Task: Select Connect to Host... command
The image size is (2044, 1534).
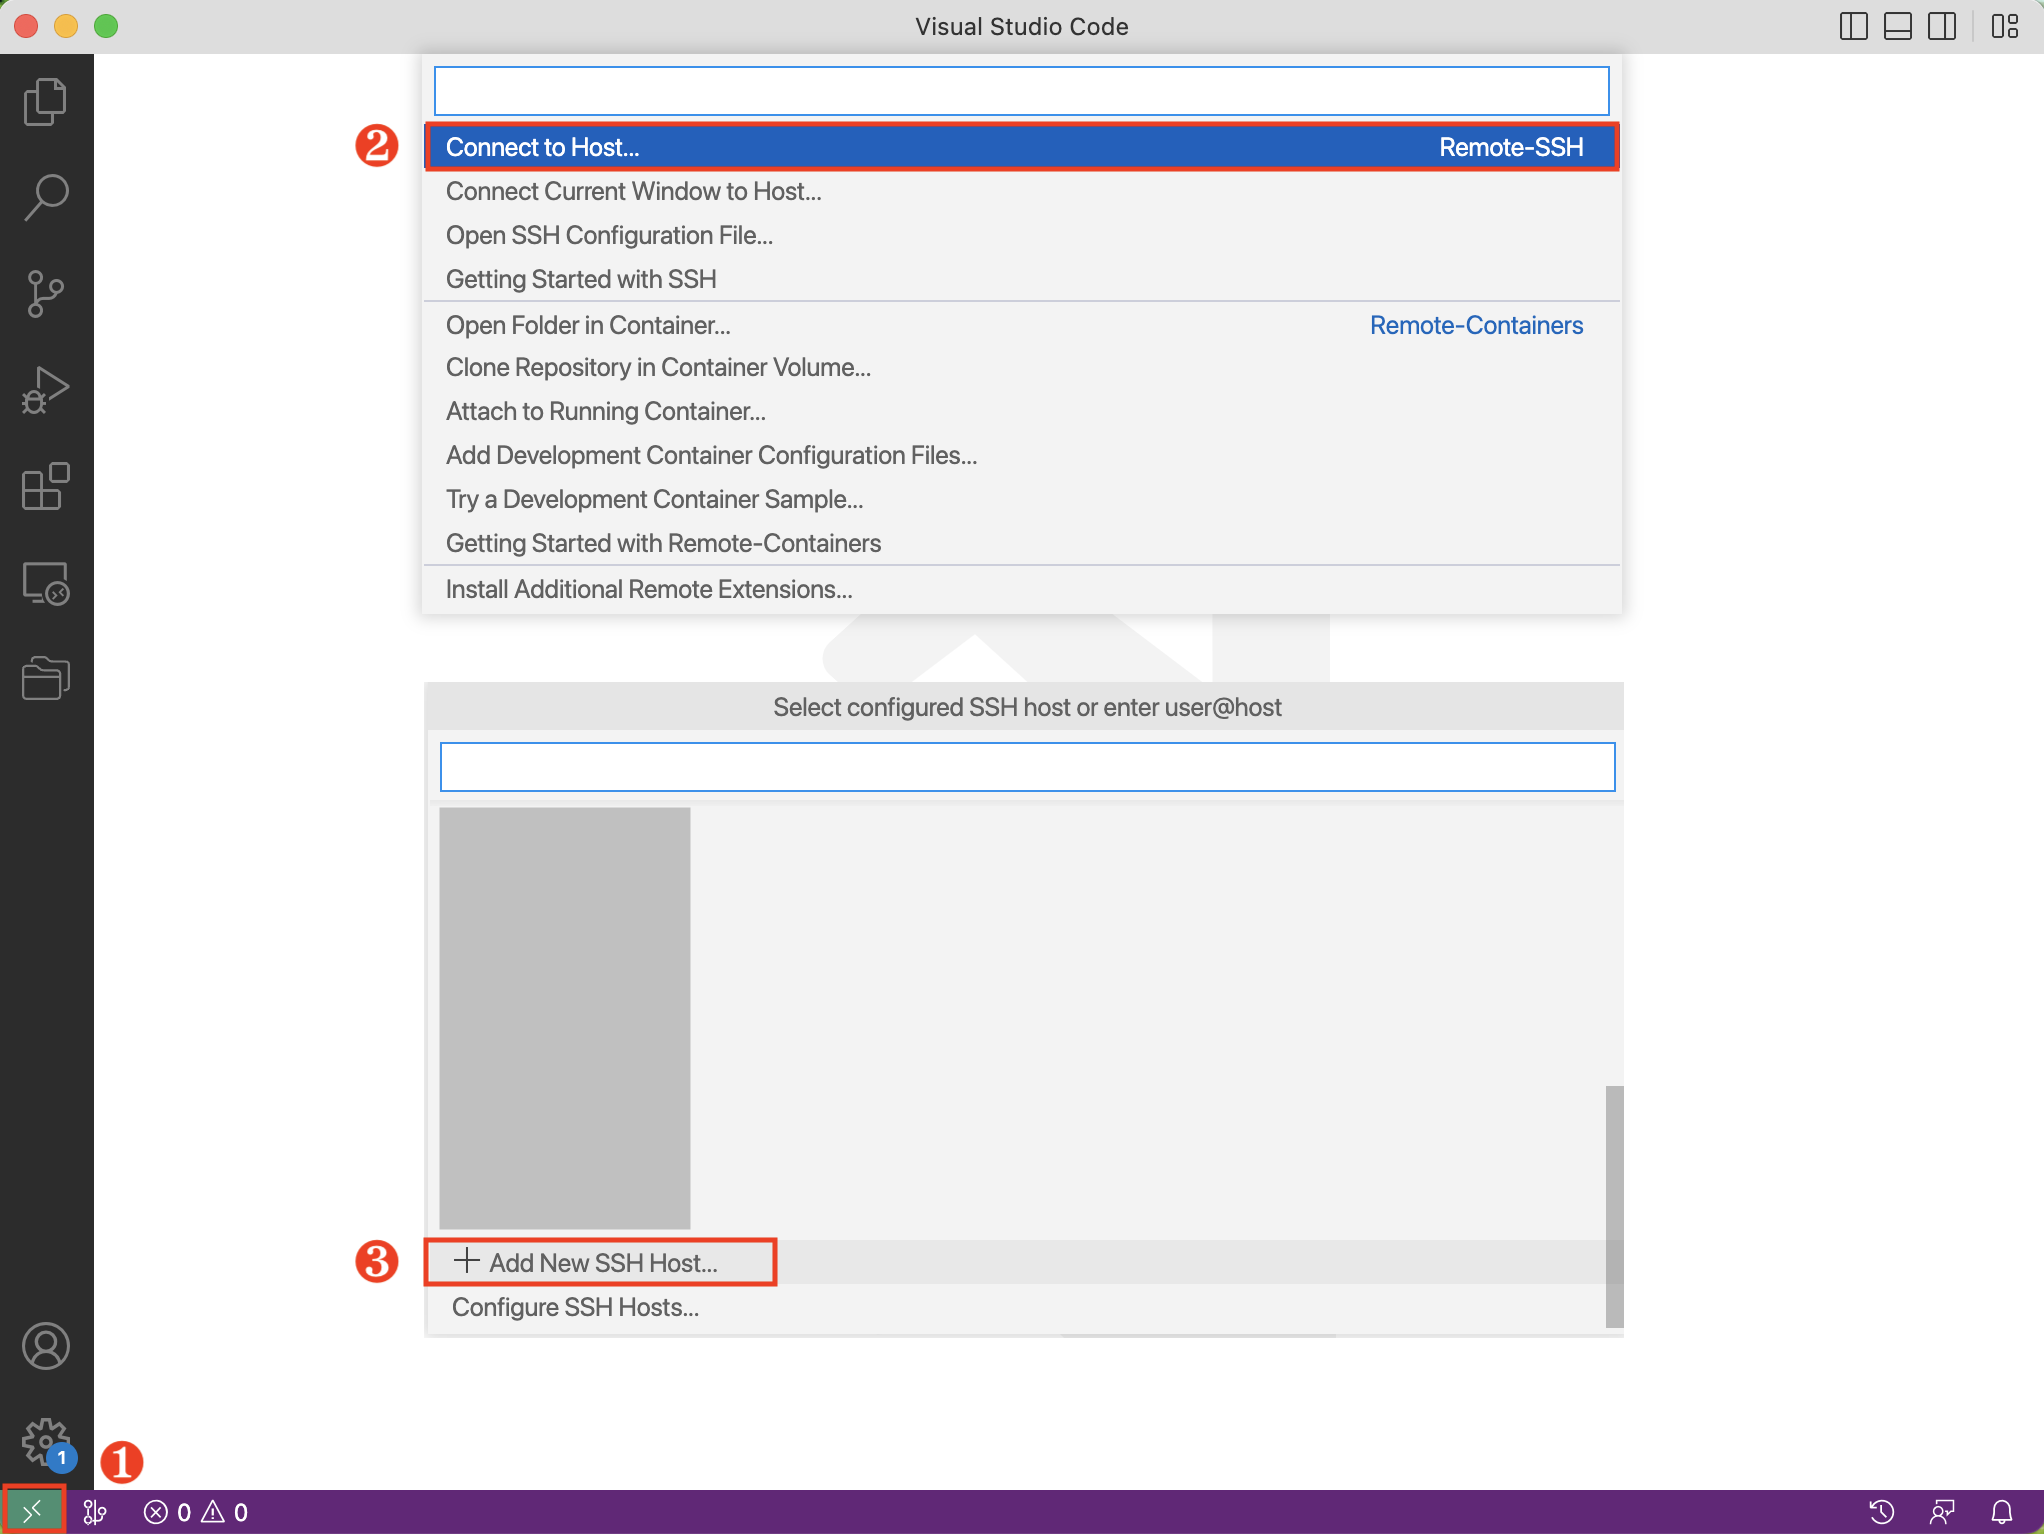Action: click(1022, 147)
